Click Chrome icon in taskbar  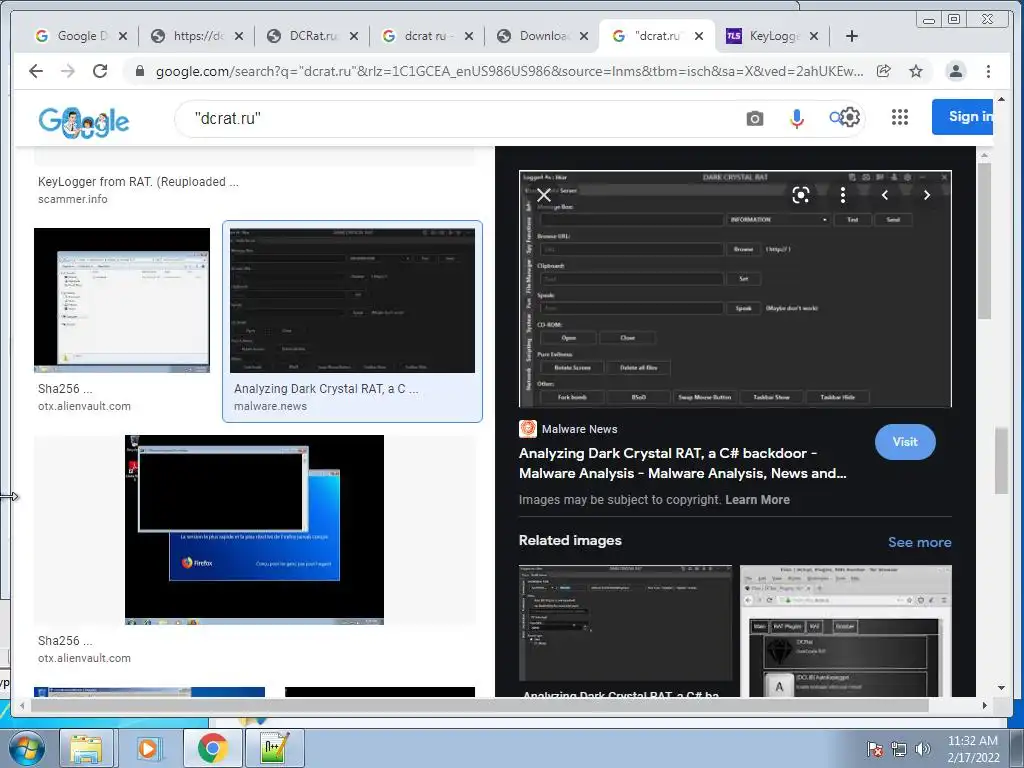pos(212,748)
